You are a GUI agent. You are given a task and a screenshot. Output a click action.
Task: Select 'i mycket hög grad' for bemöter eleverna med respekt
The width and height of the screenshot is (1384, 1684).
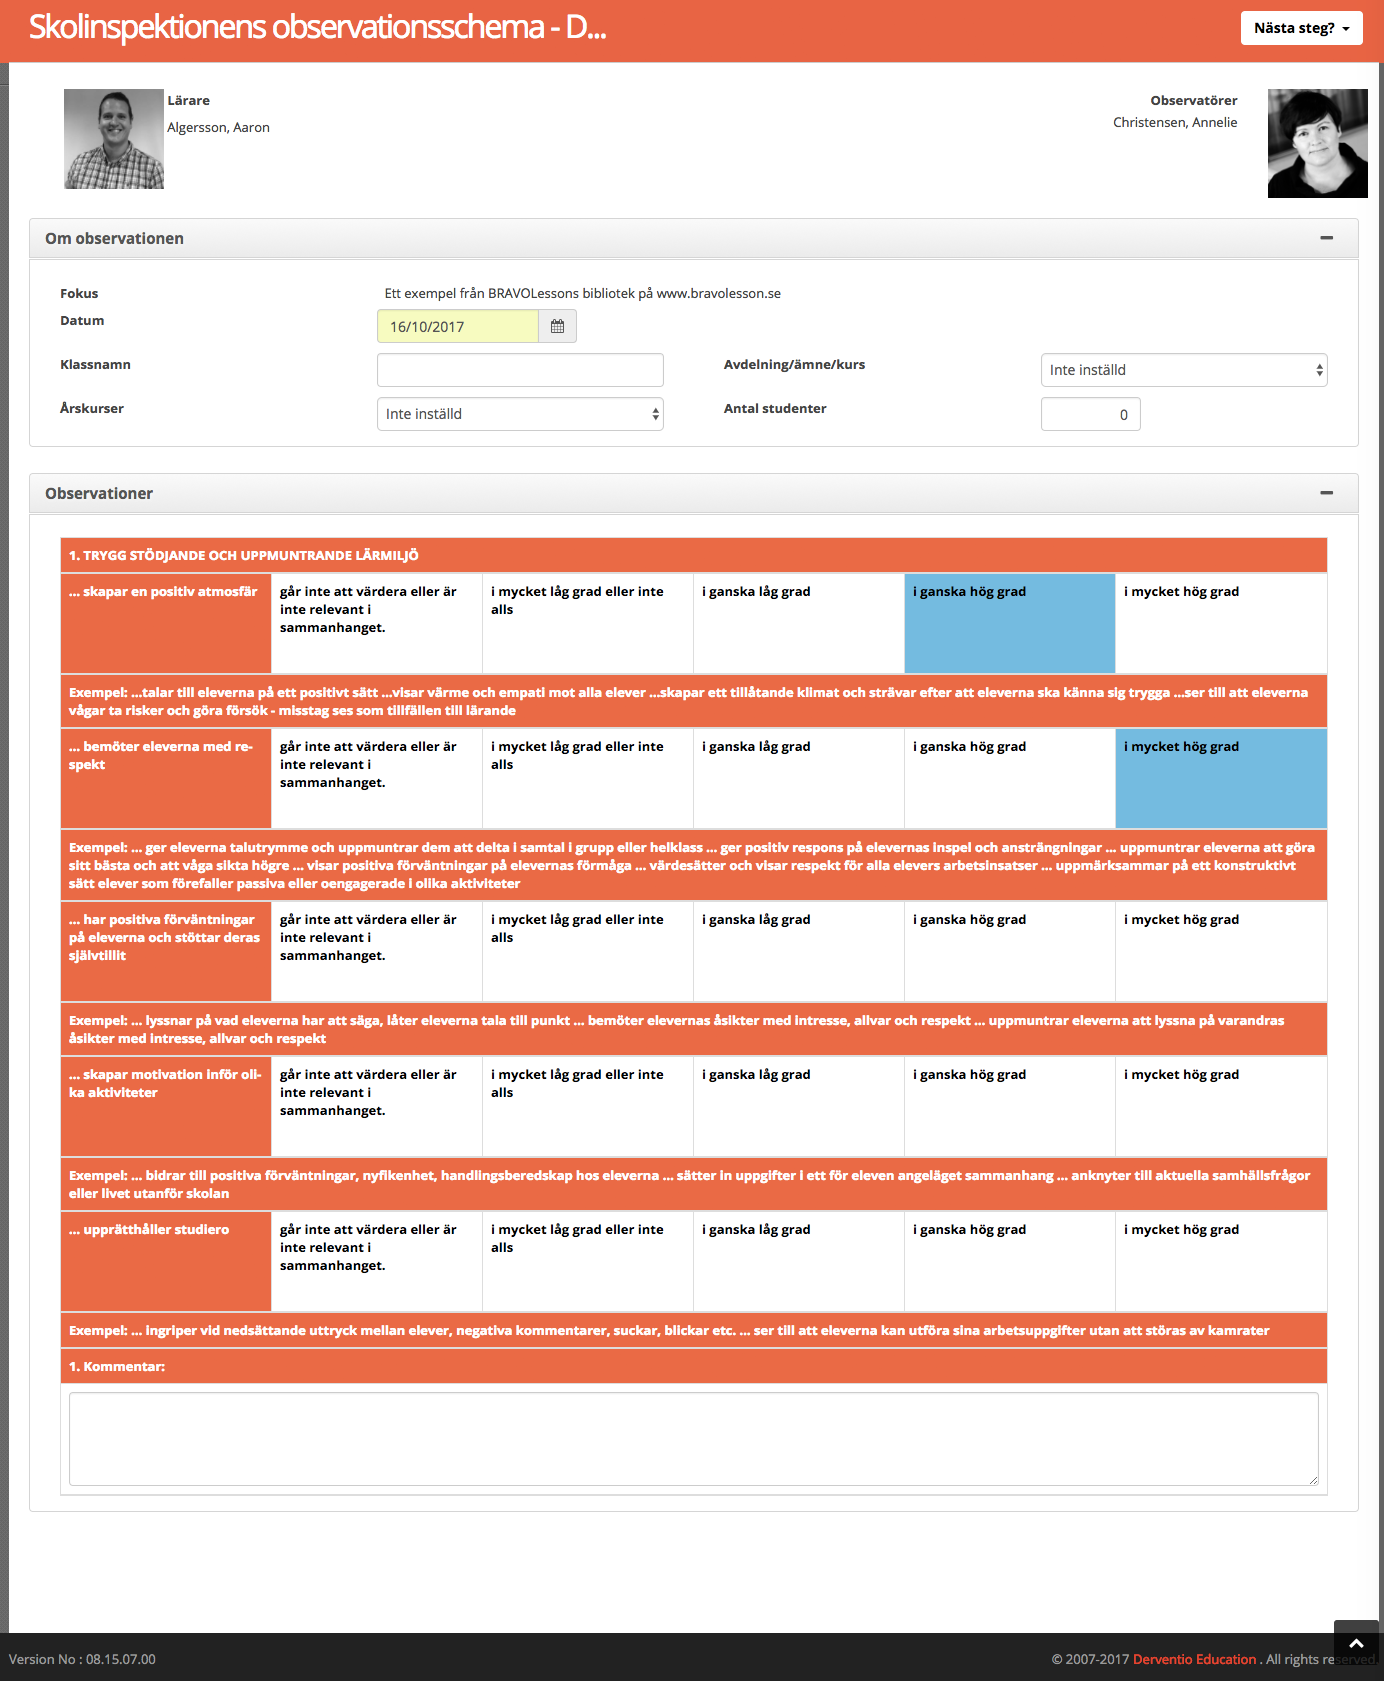point(1221,778)
